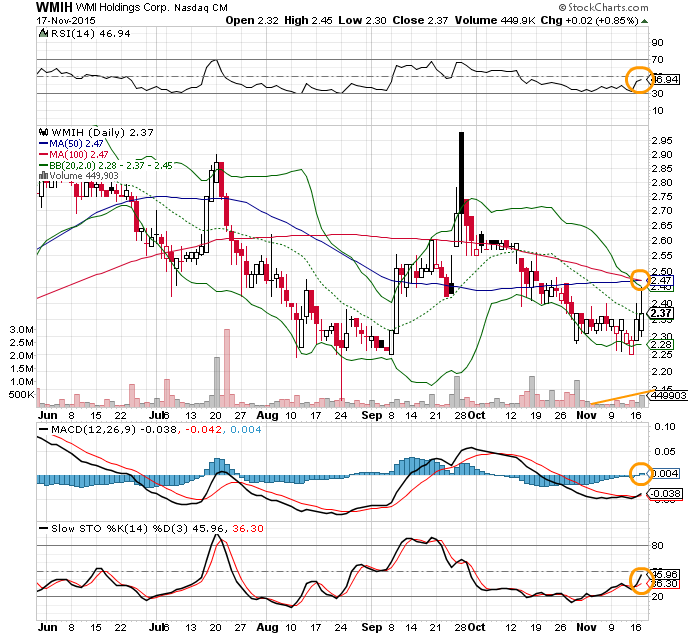Click the blue '0.004' histogram value in MACD label

pos(246,430)
